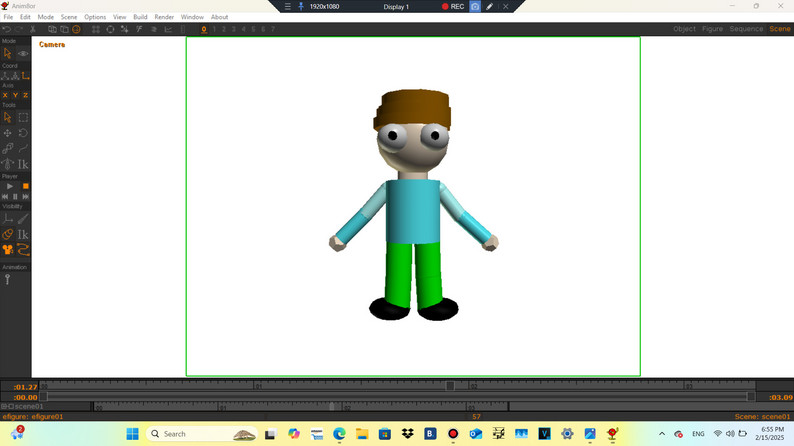
Task: Click the F-curve toolbar icon
Action: pos(139,29)
